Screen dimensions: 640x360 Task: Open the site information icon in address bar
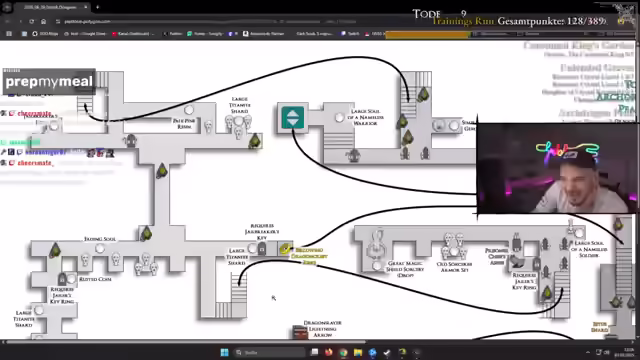click(58, 21)
